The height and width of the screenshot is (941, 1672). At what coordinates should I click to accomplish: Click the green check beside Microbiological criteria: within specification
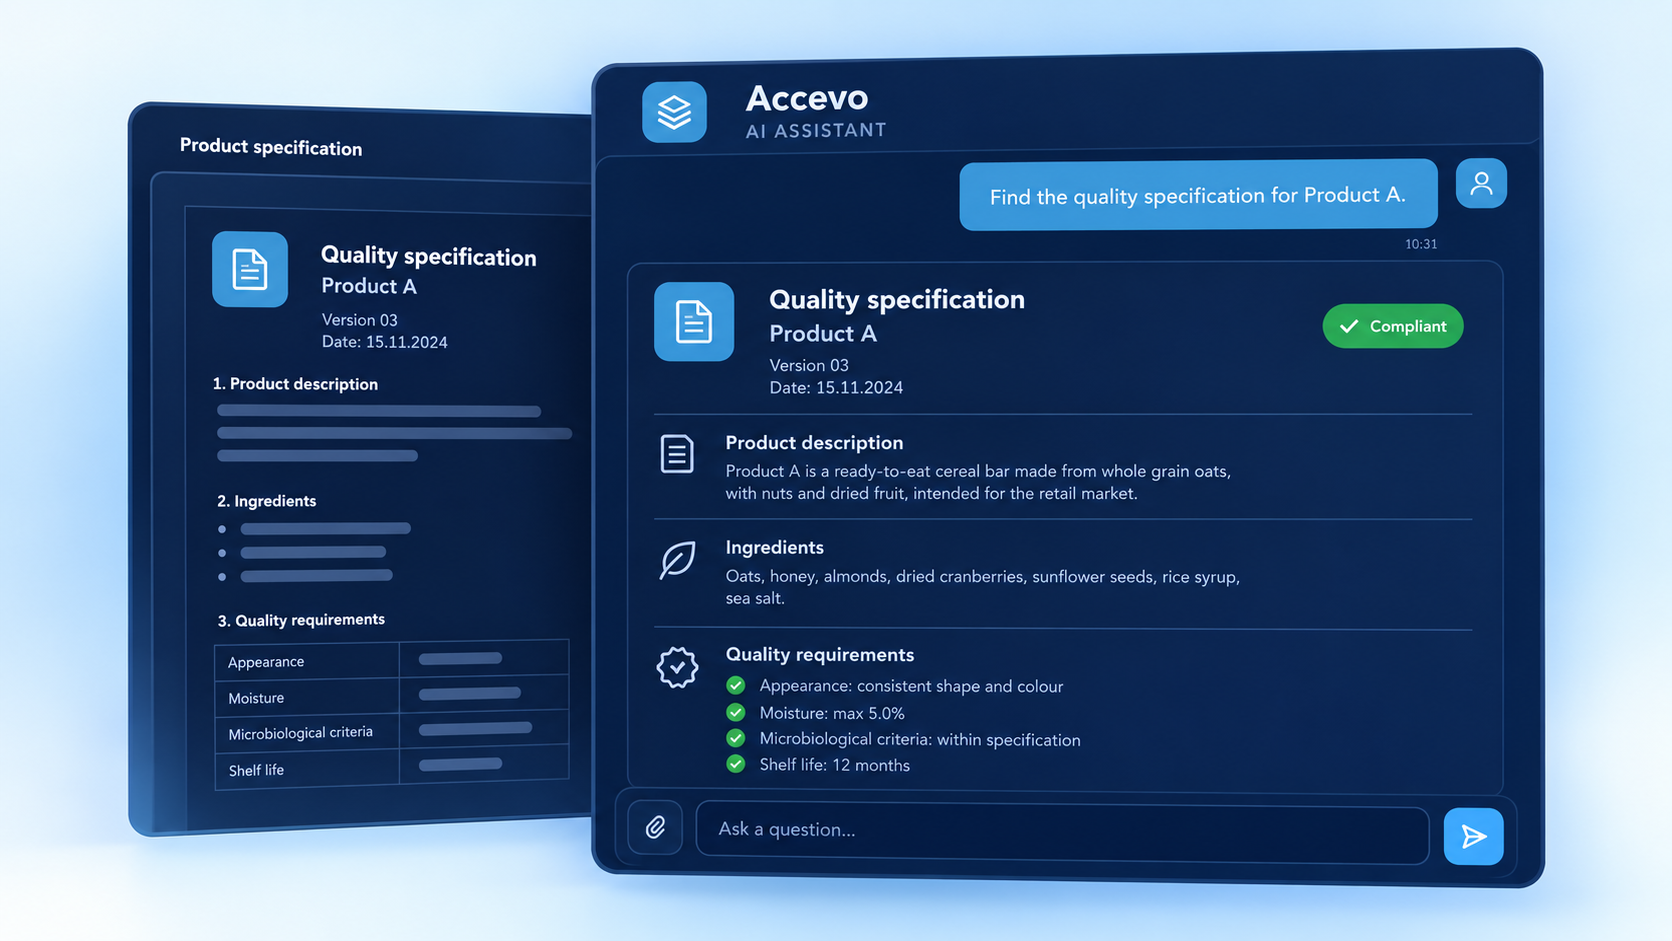[x=736, y=738]
